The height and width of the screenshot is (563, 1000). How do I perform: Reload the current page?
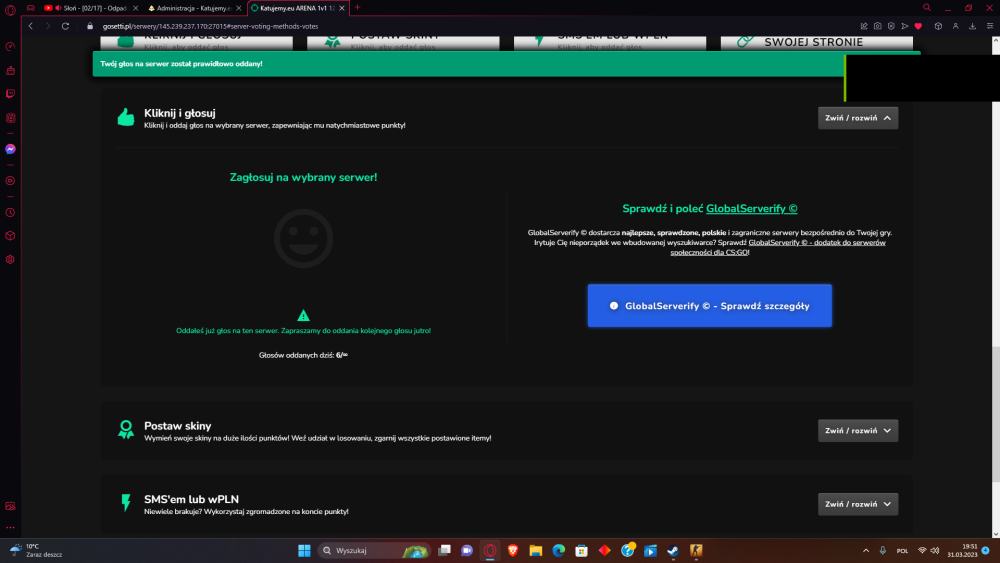click(x=65, y=26)
